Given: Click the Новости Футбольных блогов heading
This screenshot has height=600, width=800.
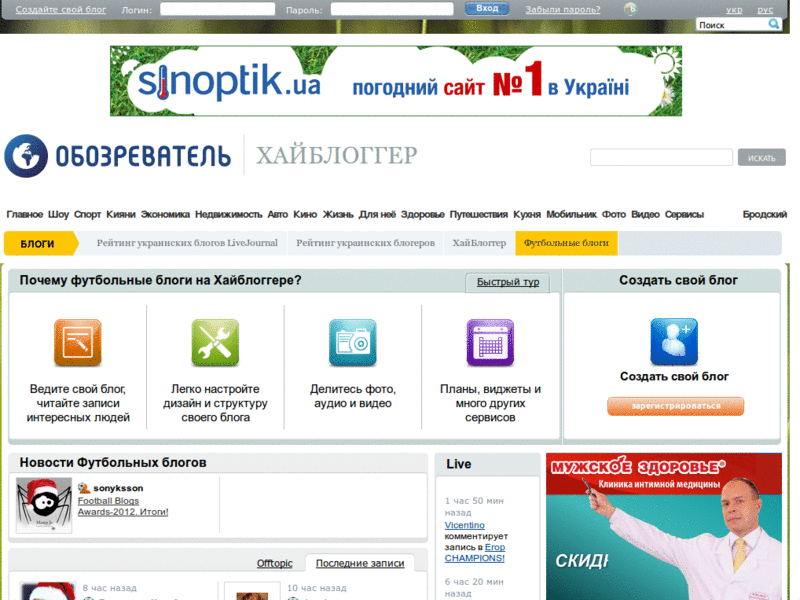Looking at the screenshot, I should pyautogui.click(x=113, y=463).
